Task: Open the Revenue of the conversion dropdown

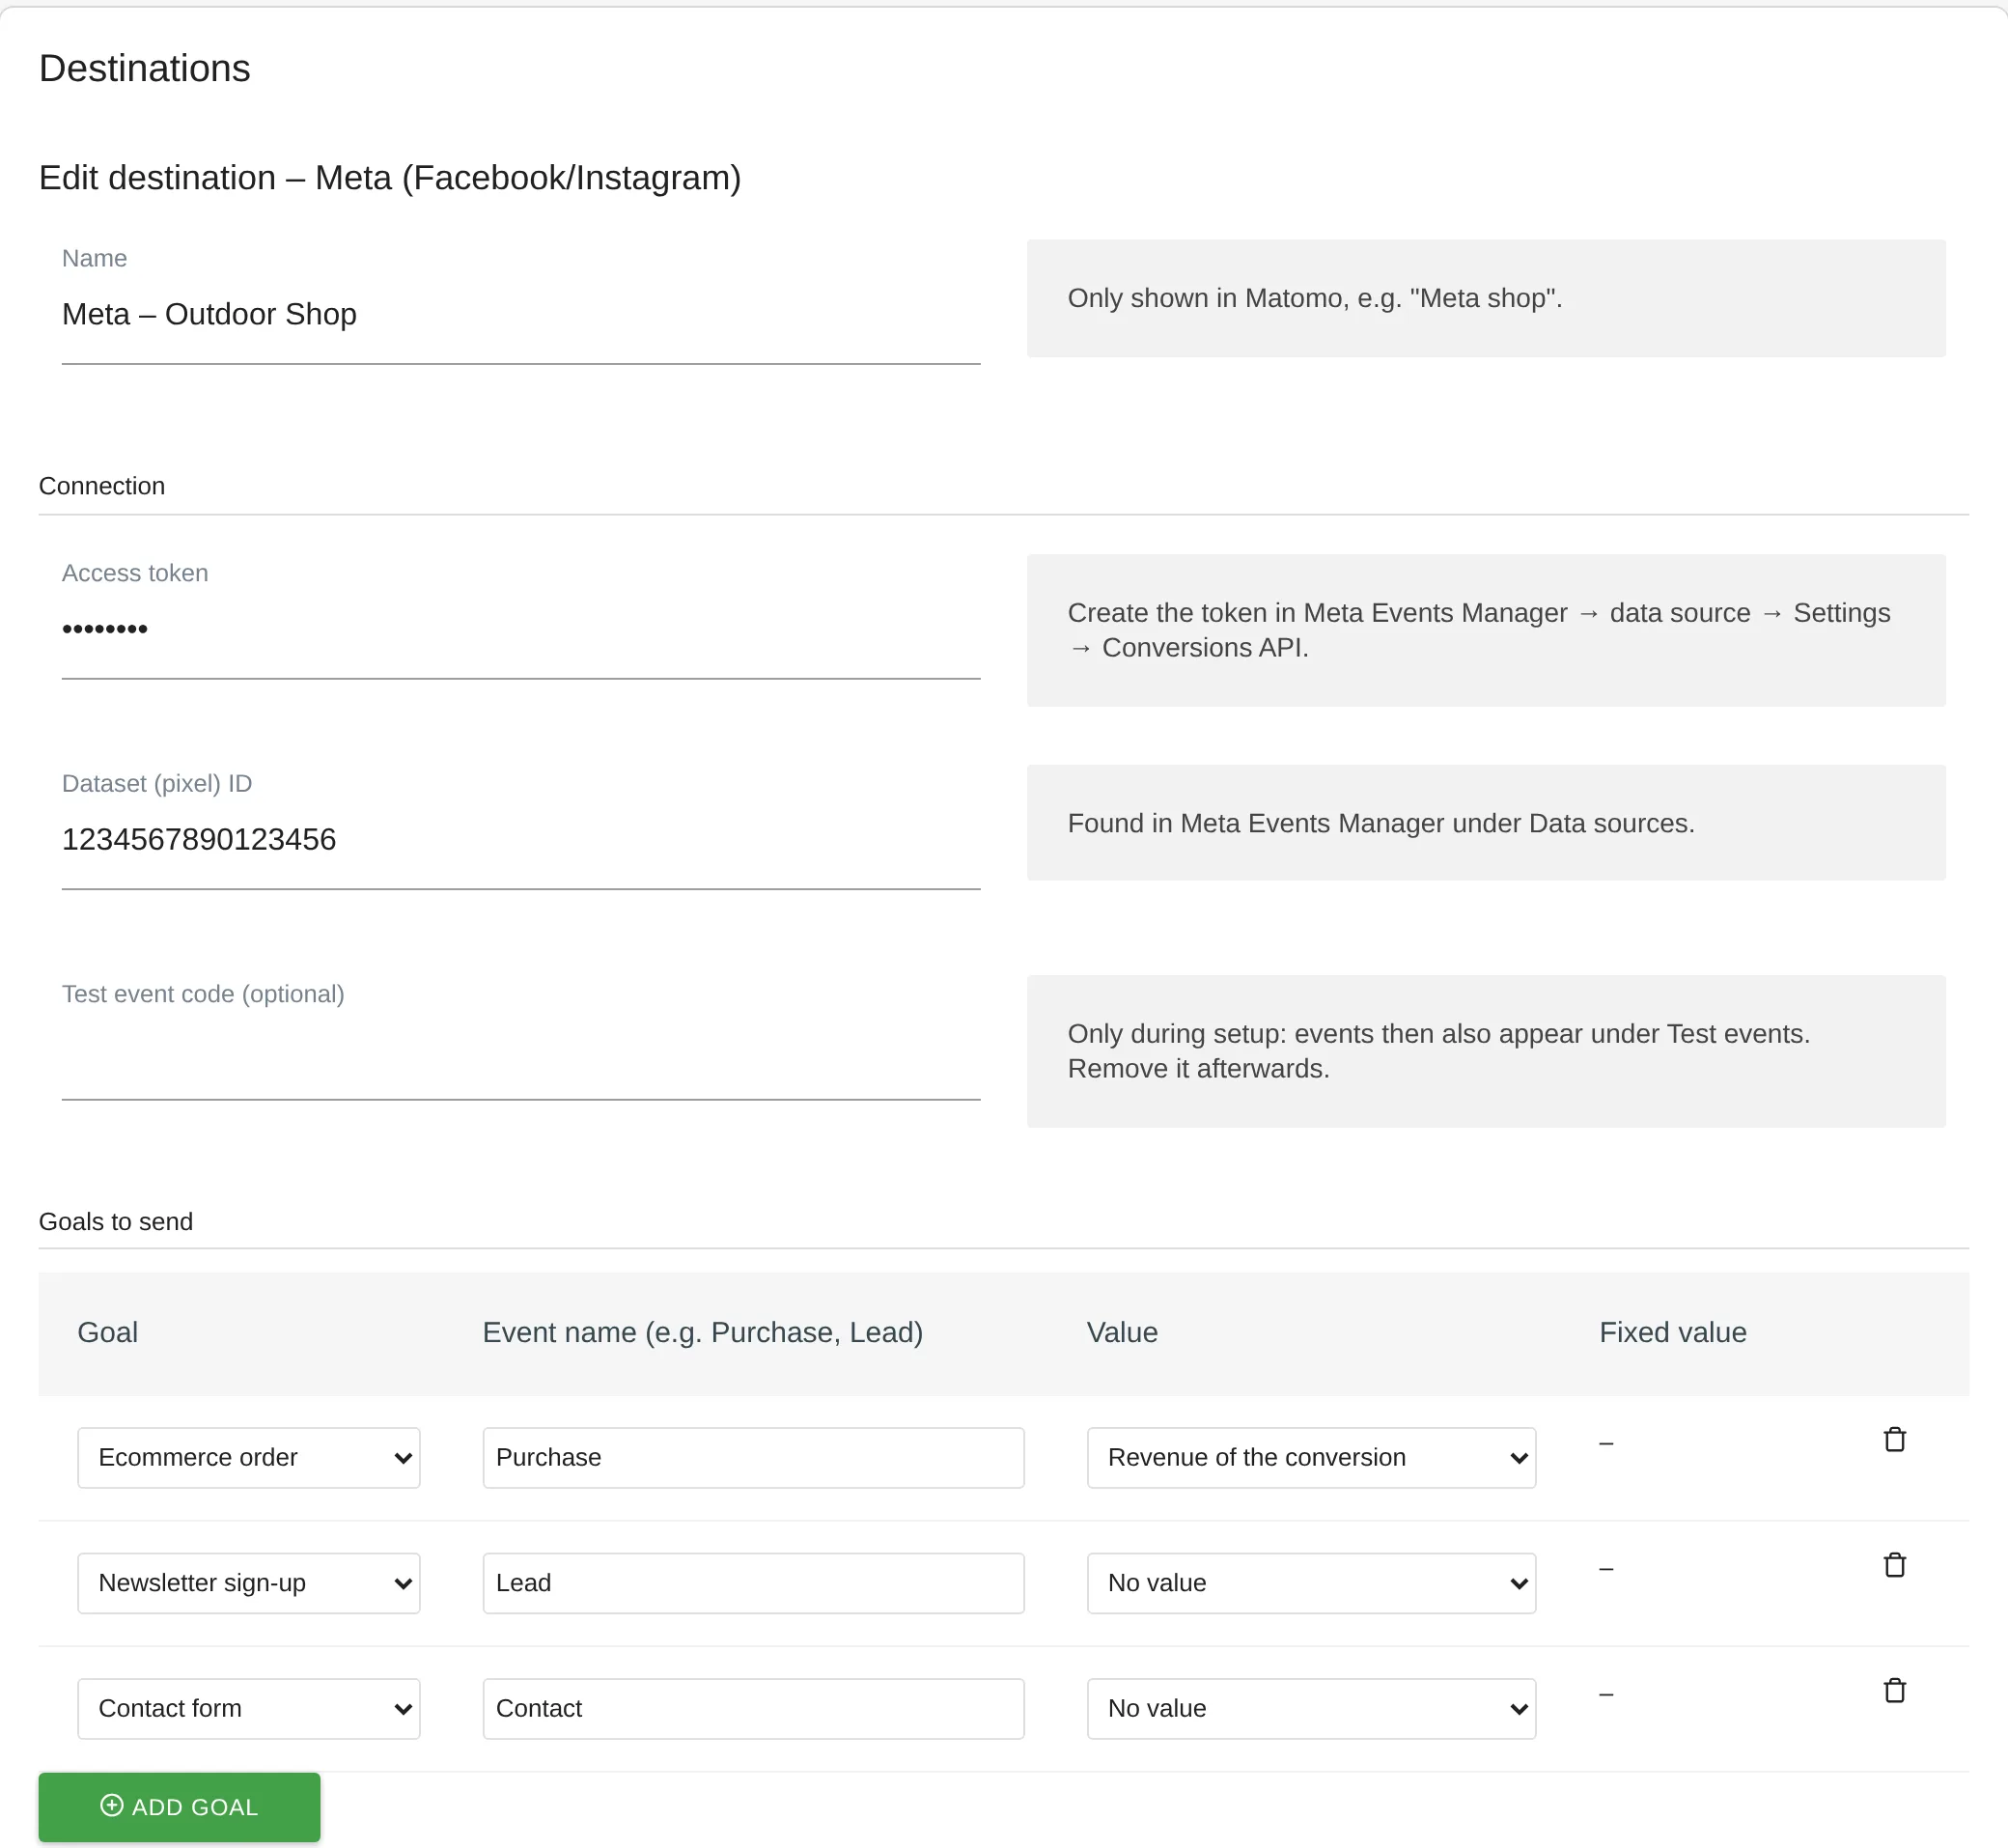Action: click(1311, 1457)
